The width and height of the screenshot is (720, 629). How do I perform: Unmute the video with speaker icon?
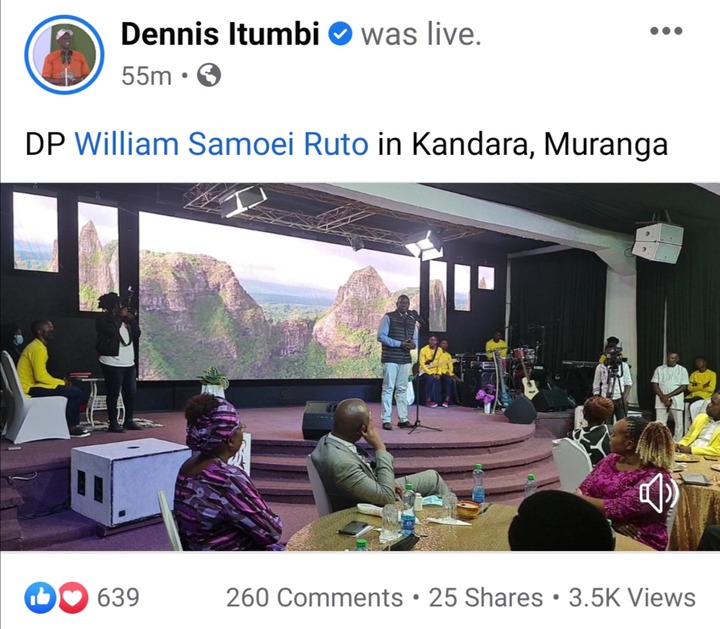pyautogui.click(x=659, y=493)
